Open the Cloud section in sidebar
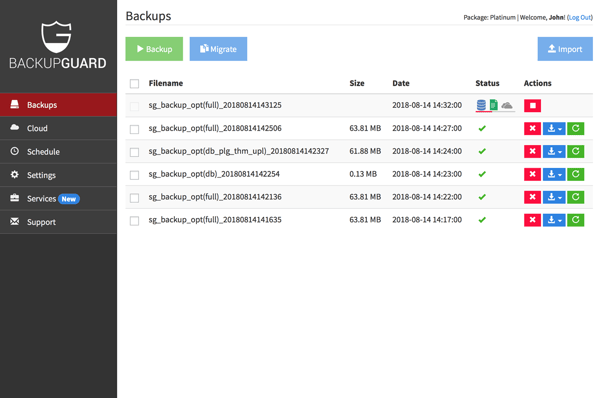The width and height of the screenshot is (600, 398). 59,128
